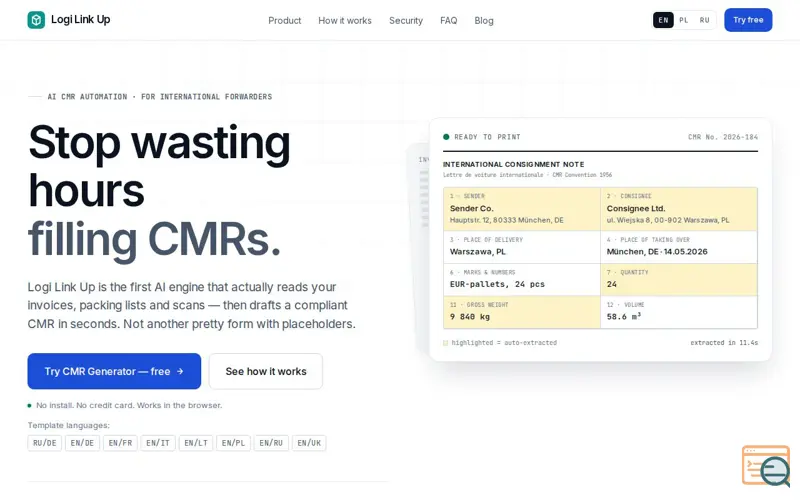
Task: Switch site language to RU
Action: click(x=705, y=20)
